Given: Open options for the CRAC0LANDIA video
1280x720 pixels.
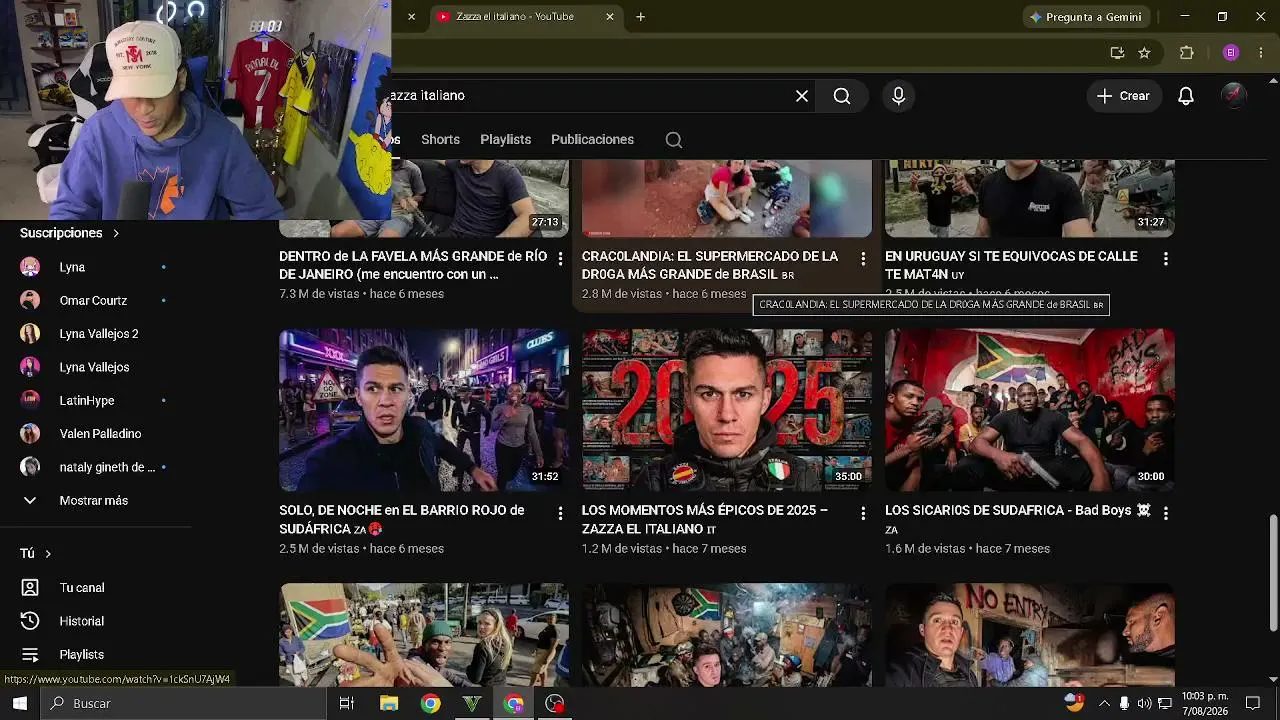Looking at the screenshot, I should click(863, 259).
